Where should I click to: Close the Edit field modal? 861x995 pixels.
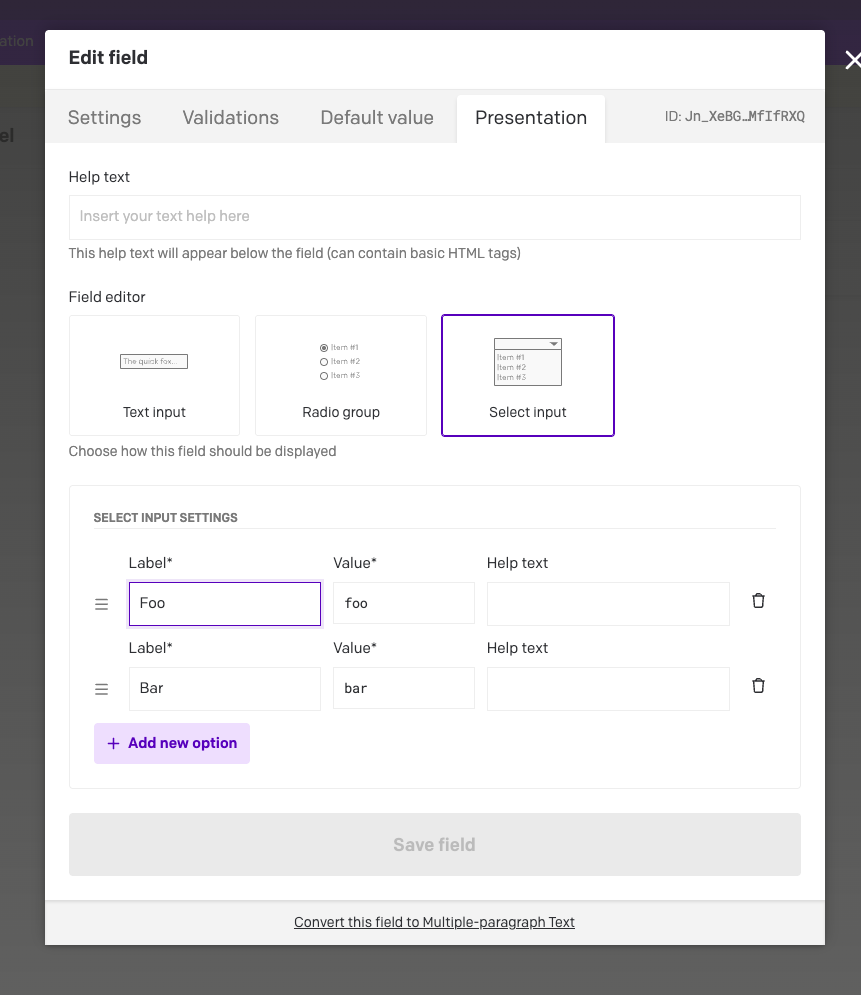pos(852,61)
